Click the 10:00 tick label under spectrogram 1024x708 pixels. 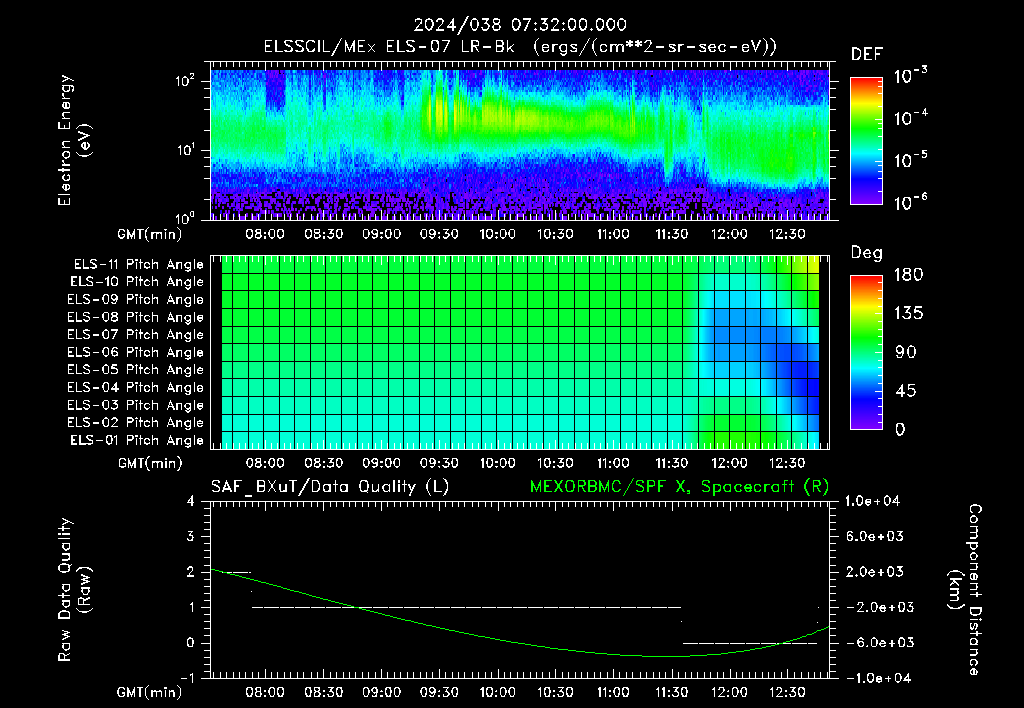pyautogui.click(x=497, y=234)
